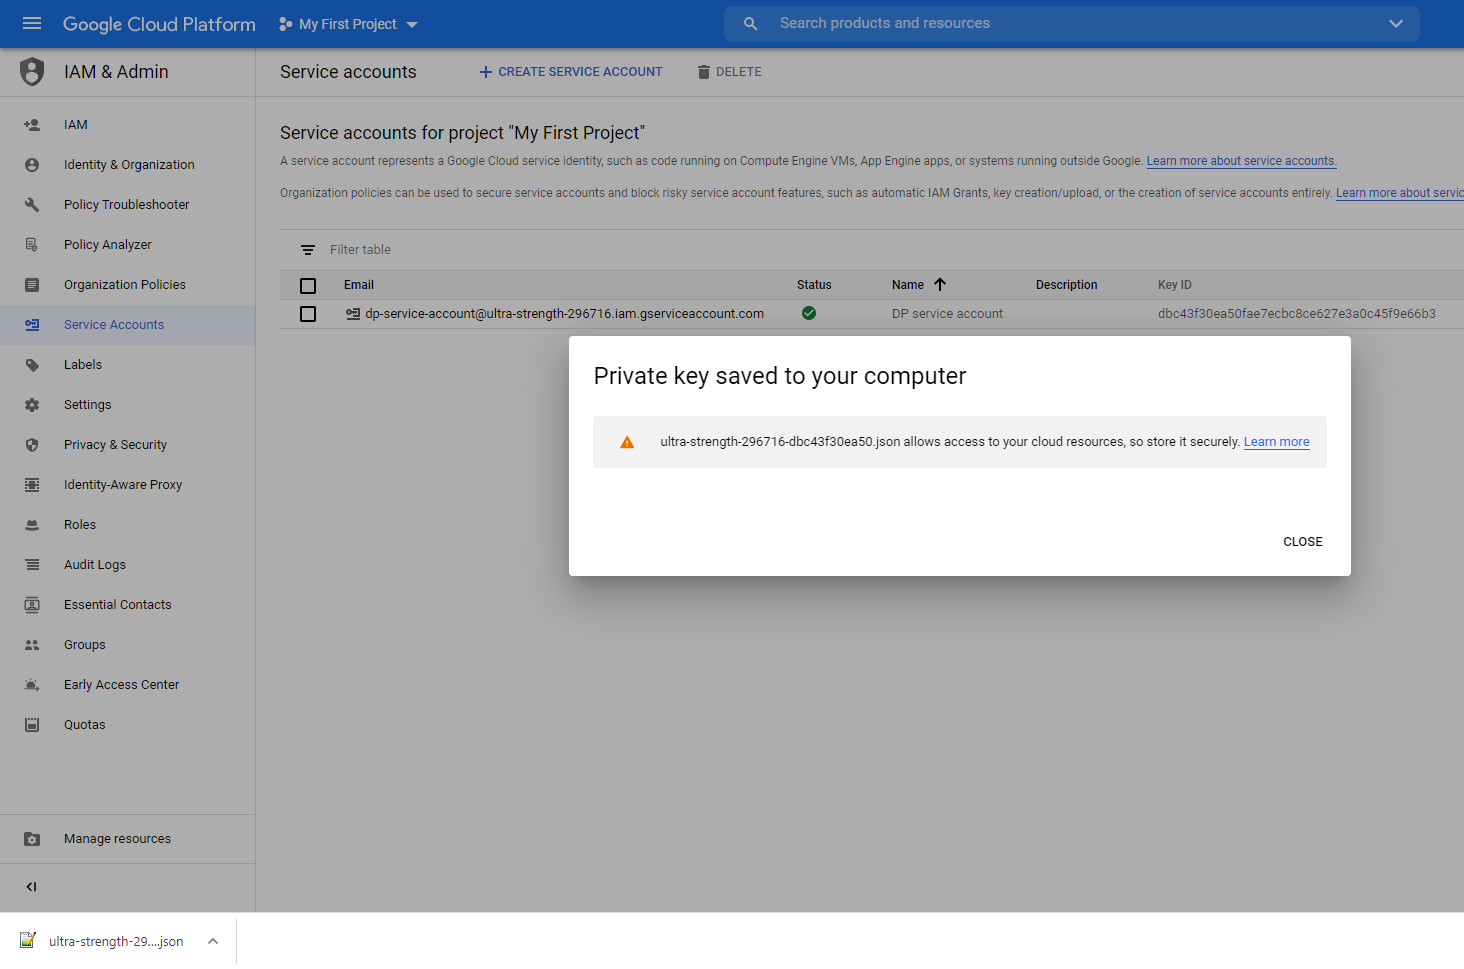Open Essential Contacts
This screenshot has height=969, width=1464.
[117, 605]
